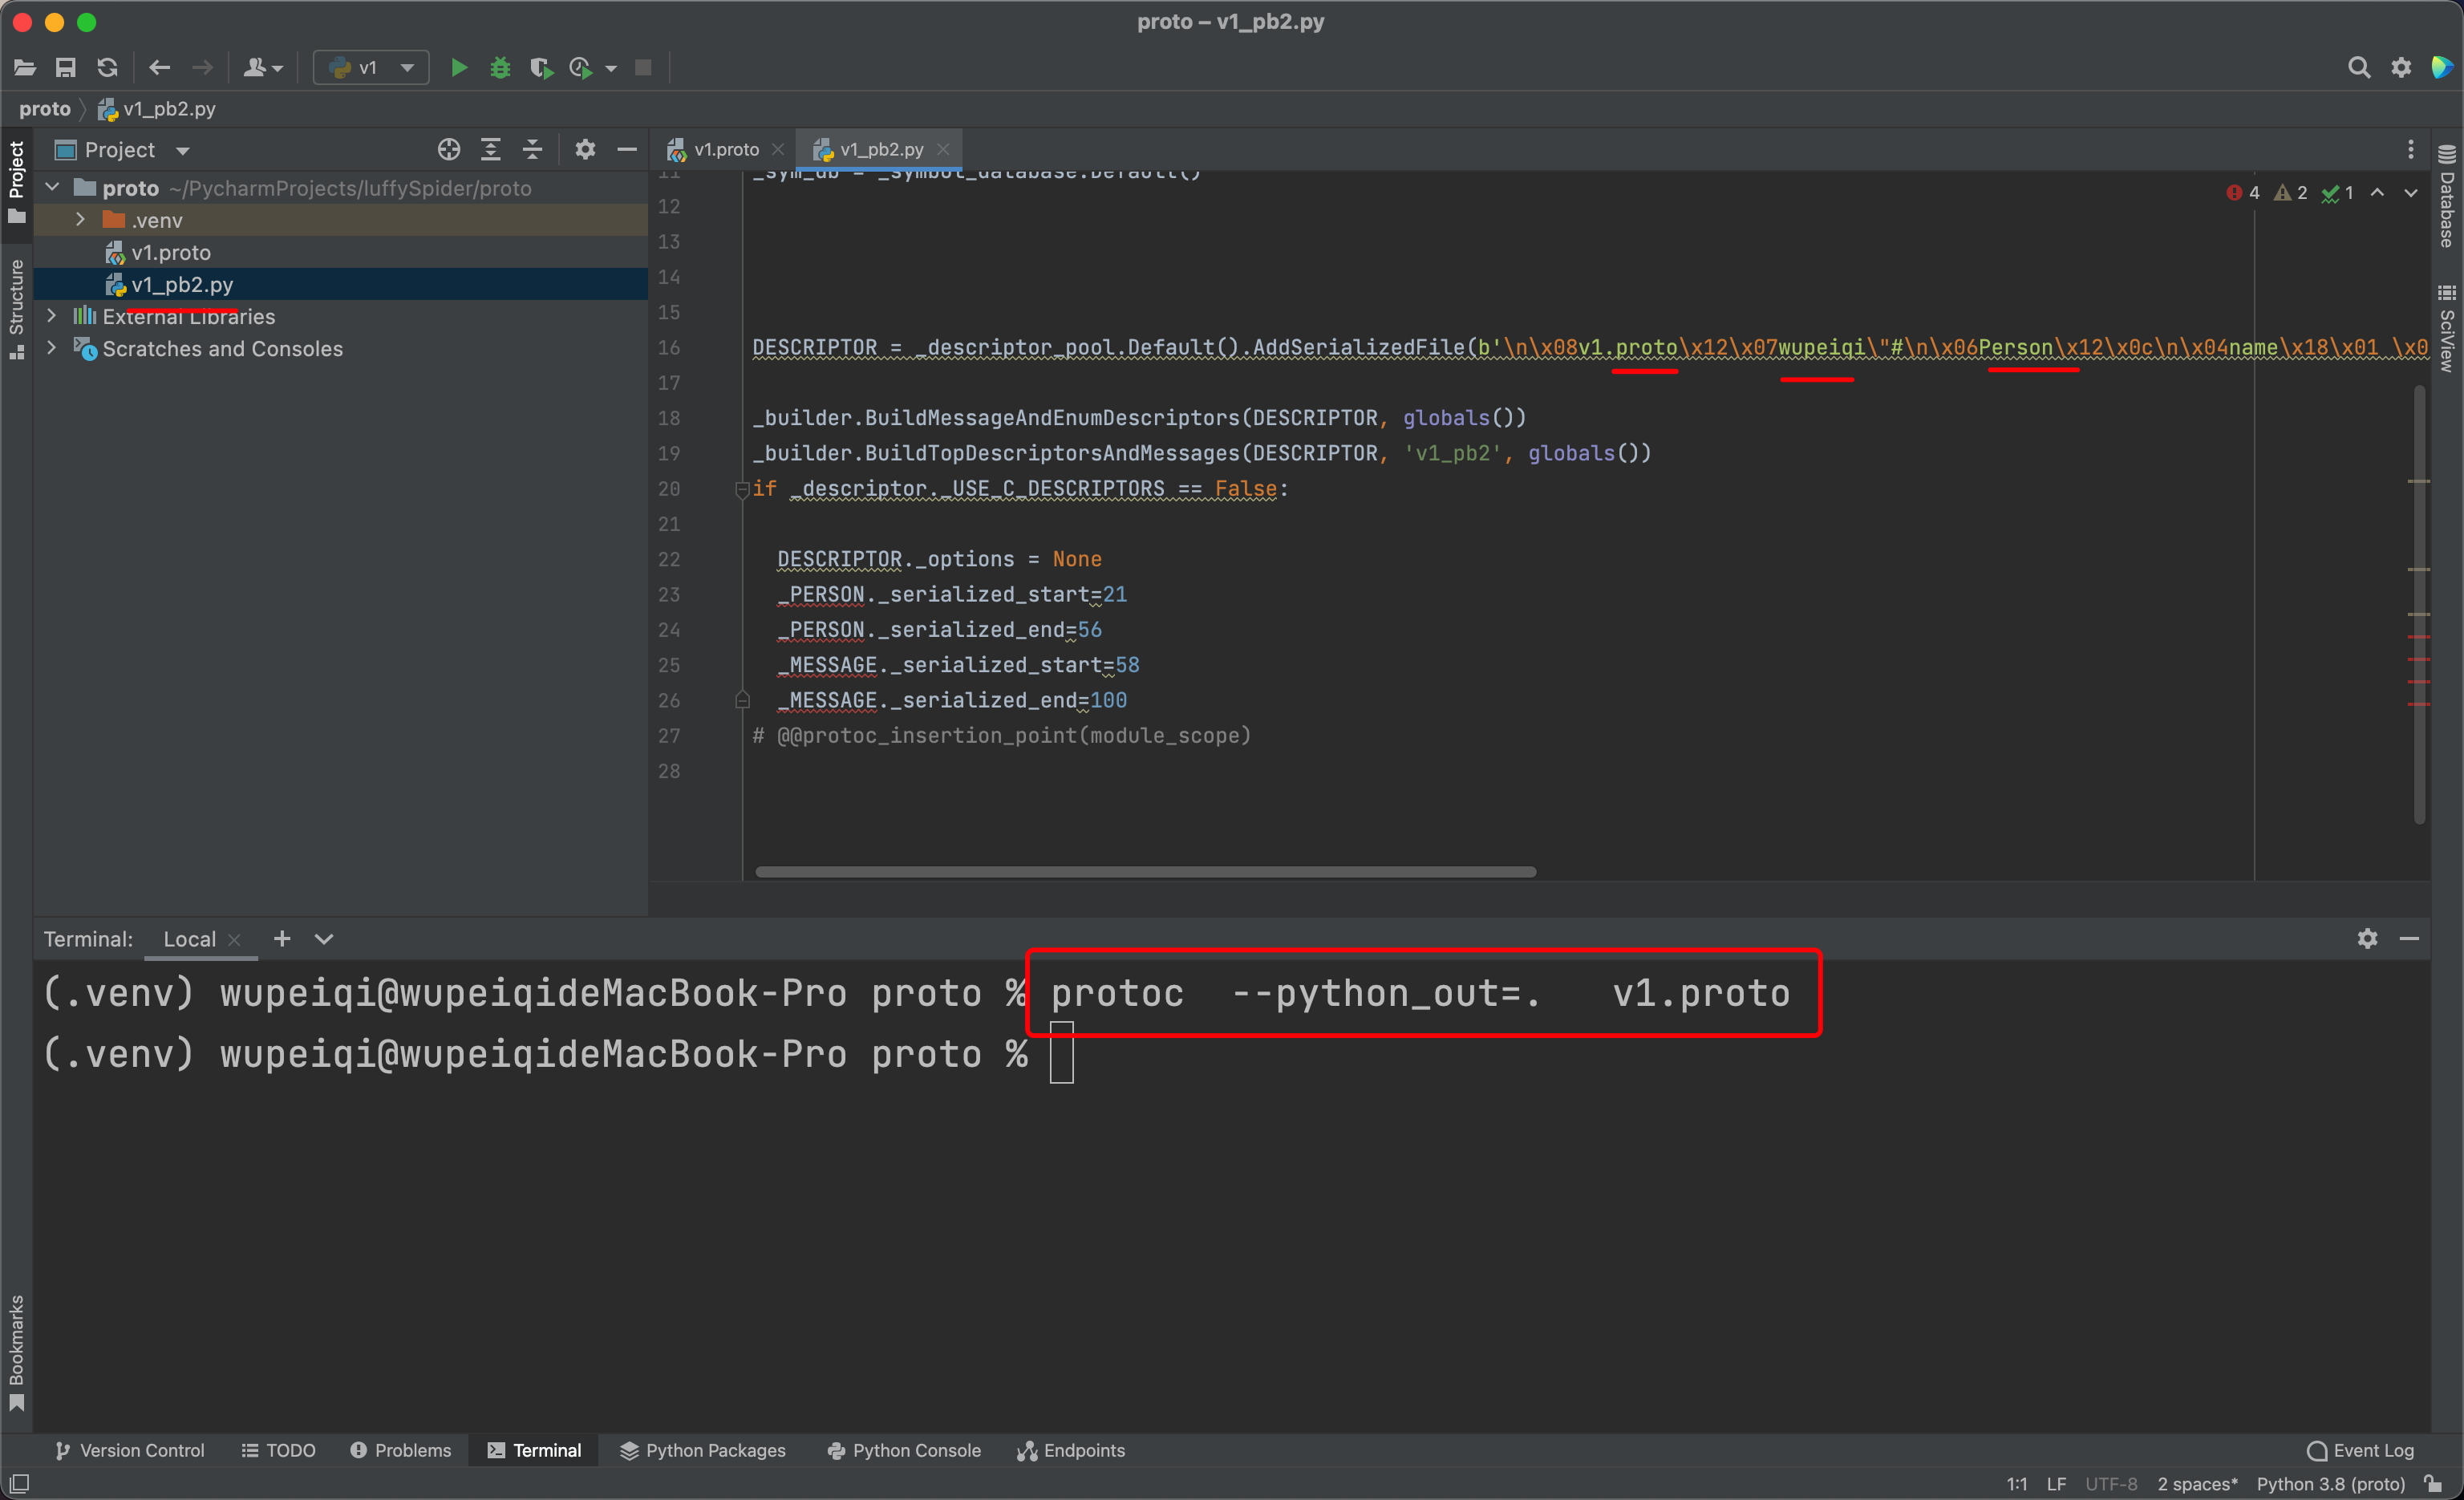
Task: Expand the External Libraries tree item
Action: coord(53,317)
